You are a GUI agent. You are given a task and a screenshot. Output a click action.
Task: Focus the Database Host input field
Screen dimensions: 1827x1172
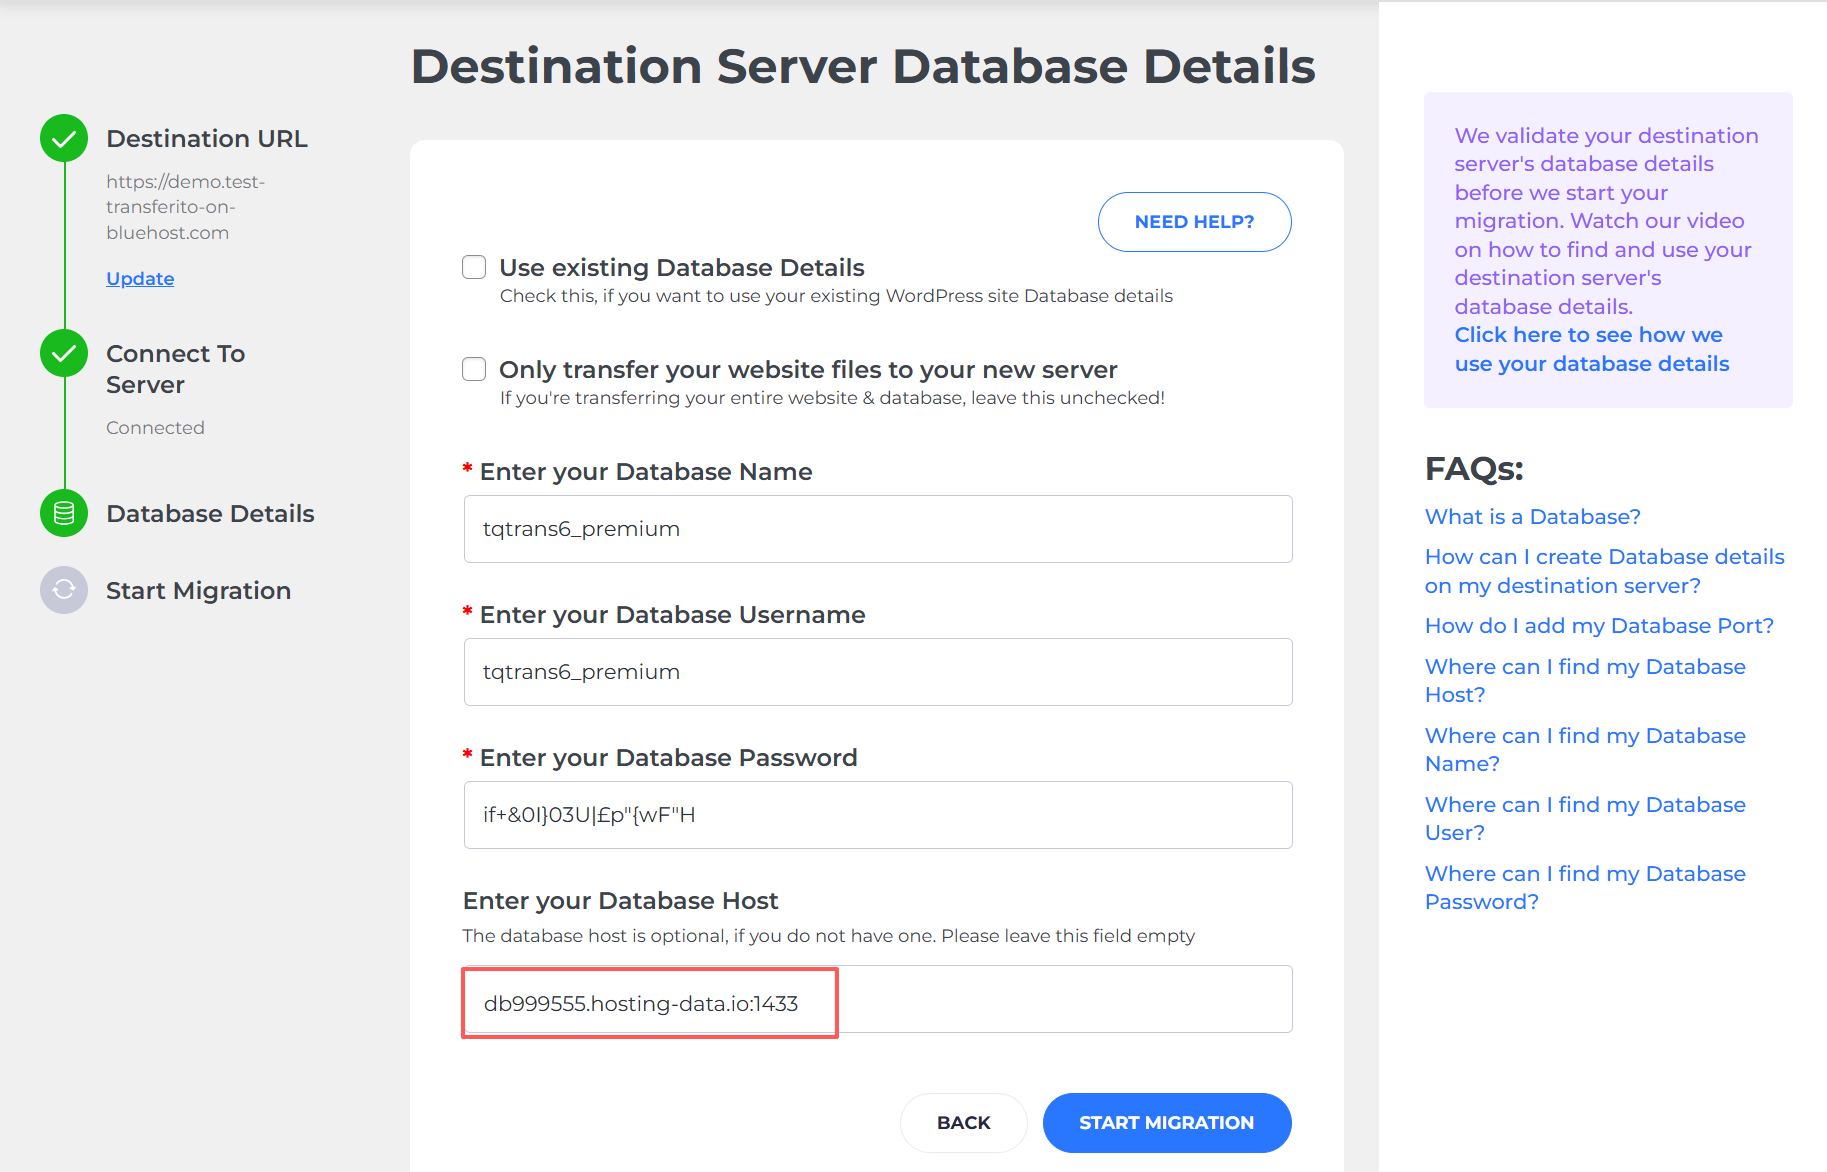point(878,1000)
